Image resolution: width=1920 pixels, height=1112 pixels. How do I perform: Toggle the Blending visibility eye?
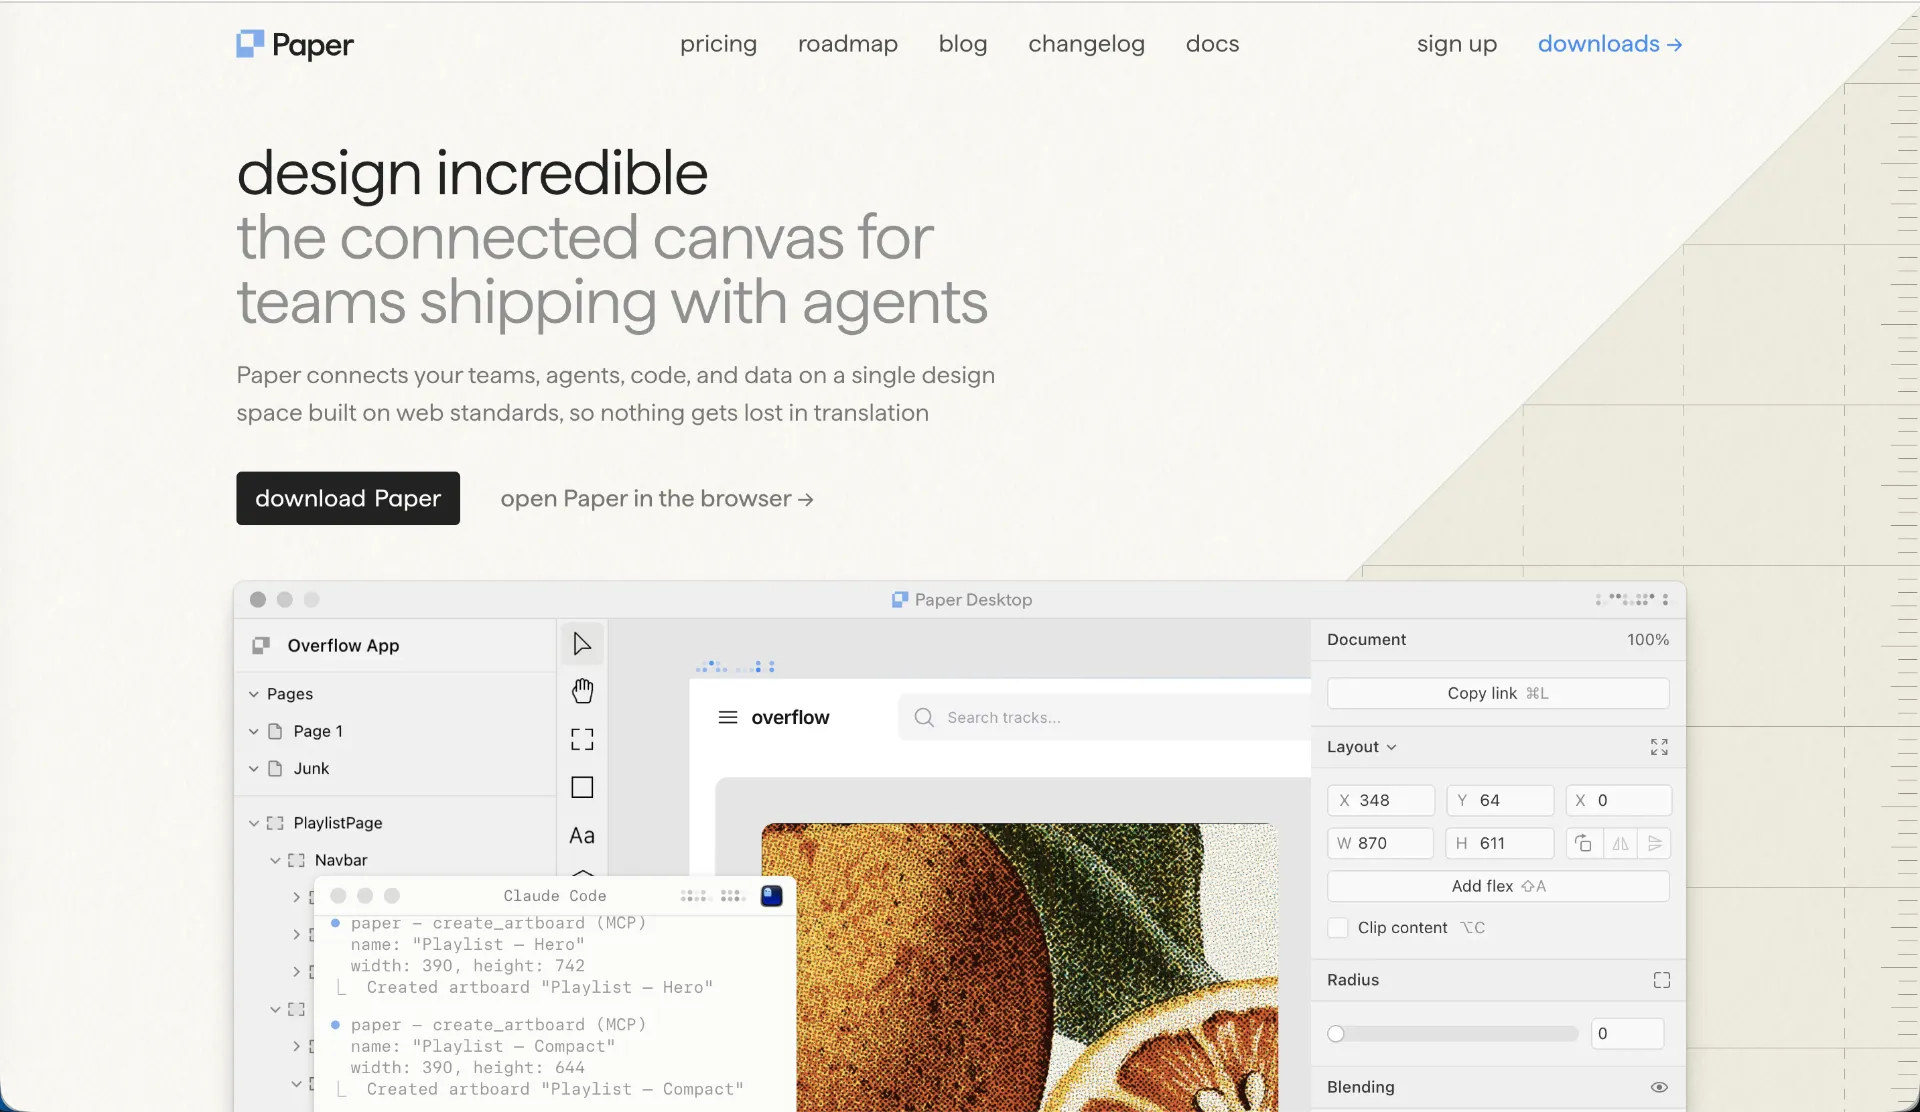click(x=1659, y=1087)
